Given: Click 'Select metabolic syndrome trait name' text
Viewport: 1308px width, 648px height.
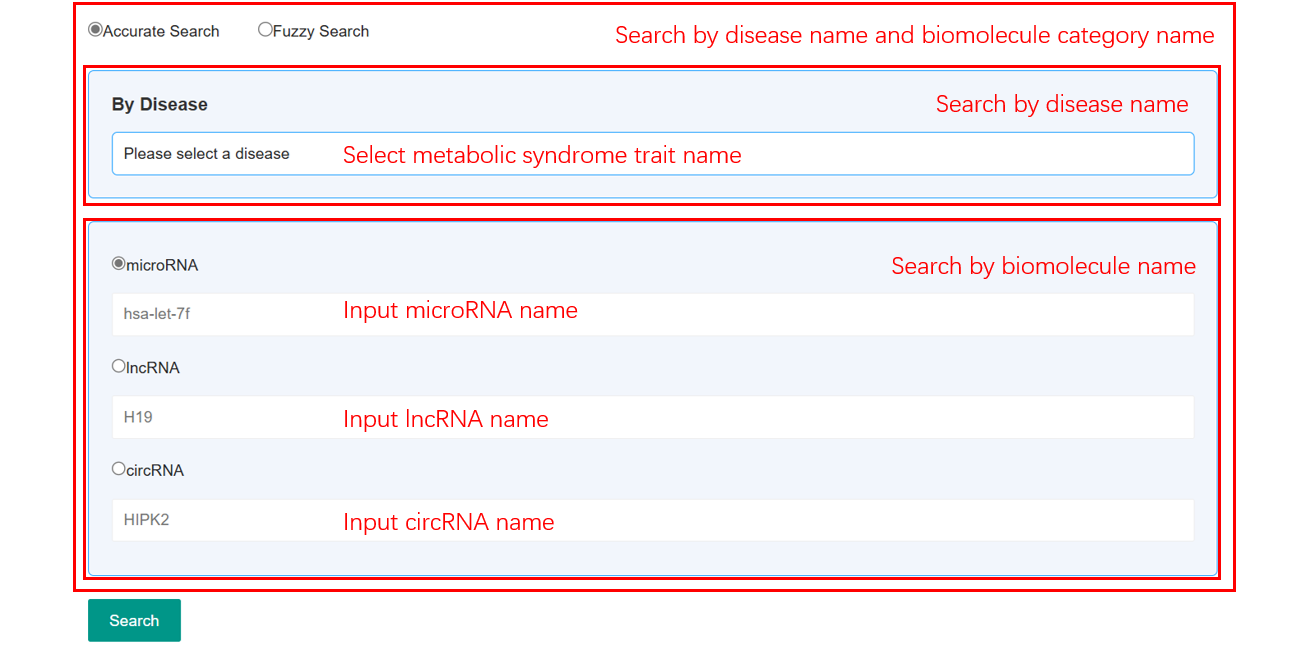Looking at the screenshot, I should tap(542, 155).
